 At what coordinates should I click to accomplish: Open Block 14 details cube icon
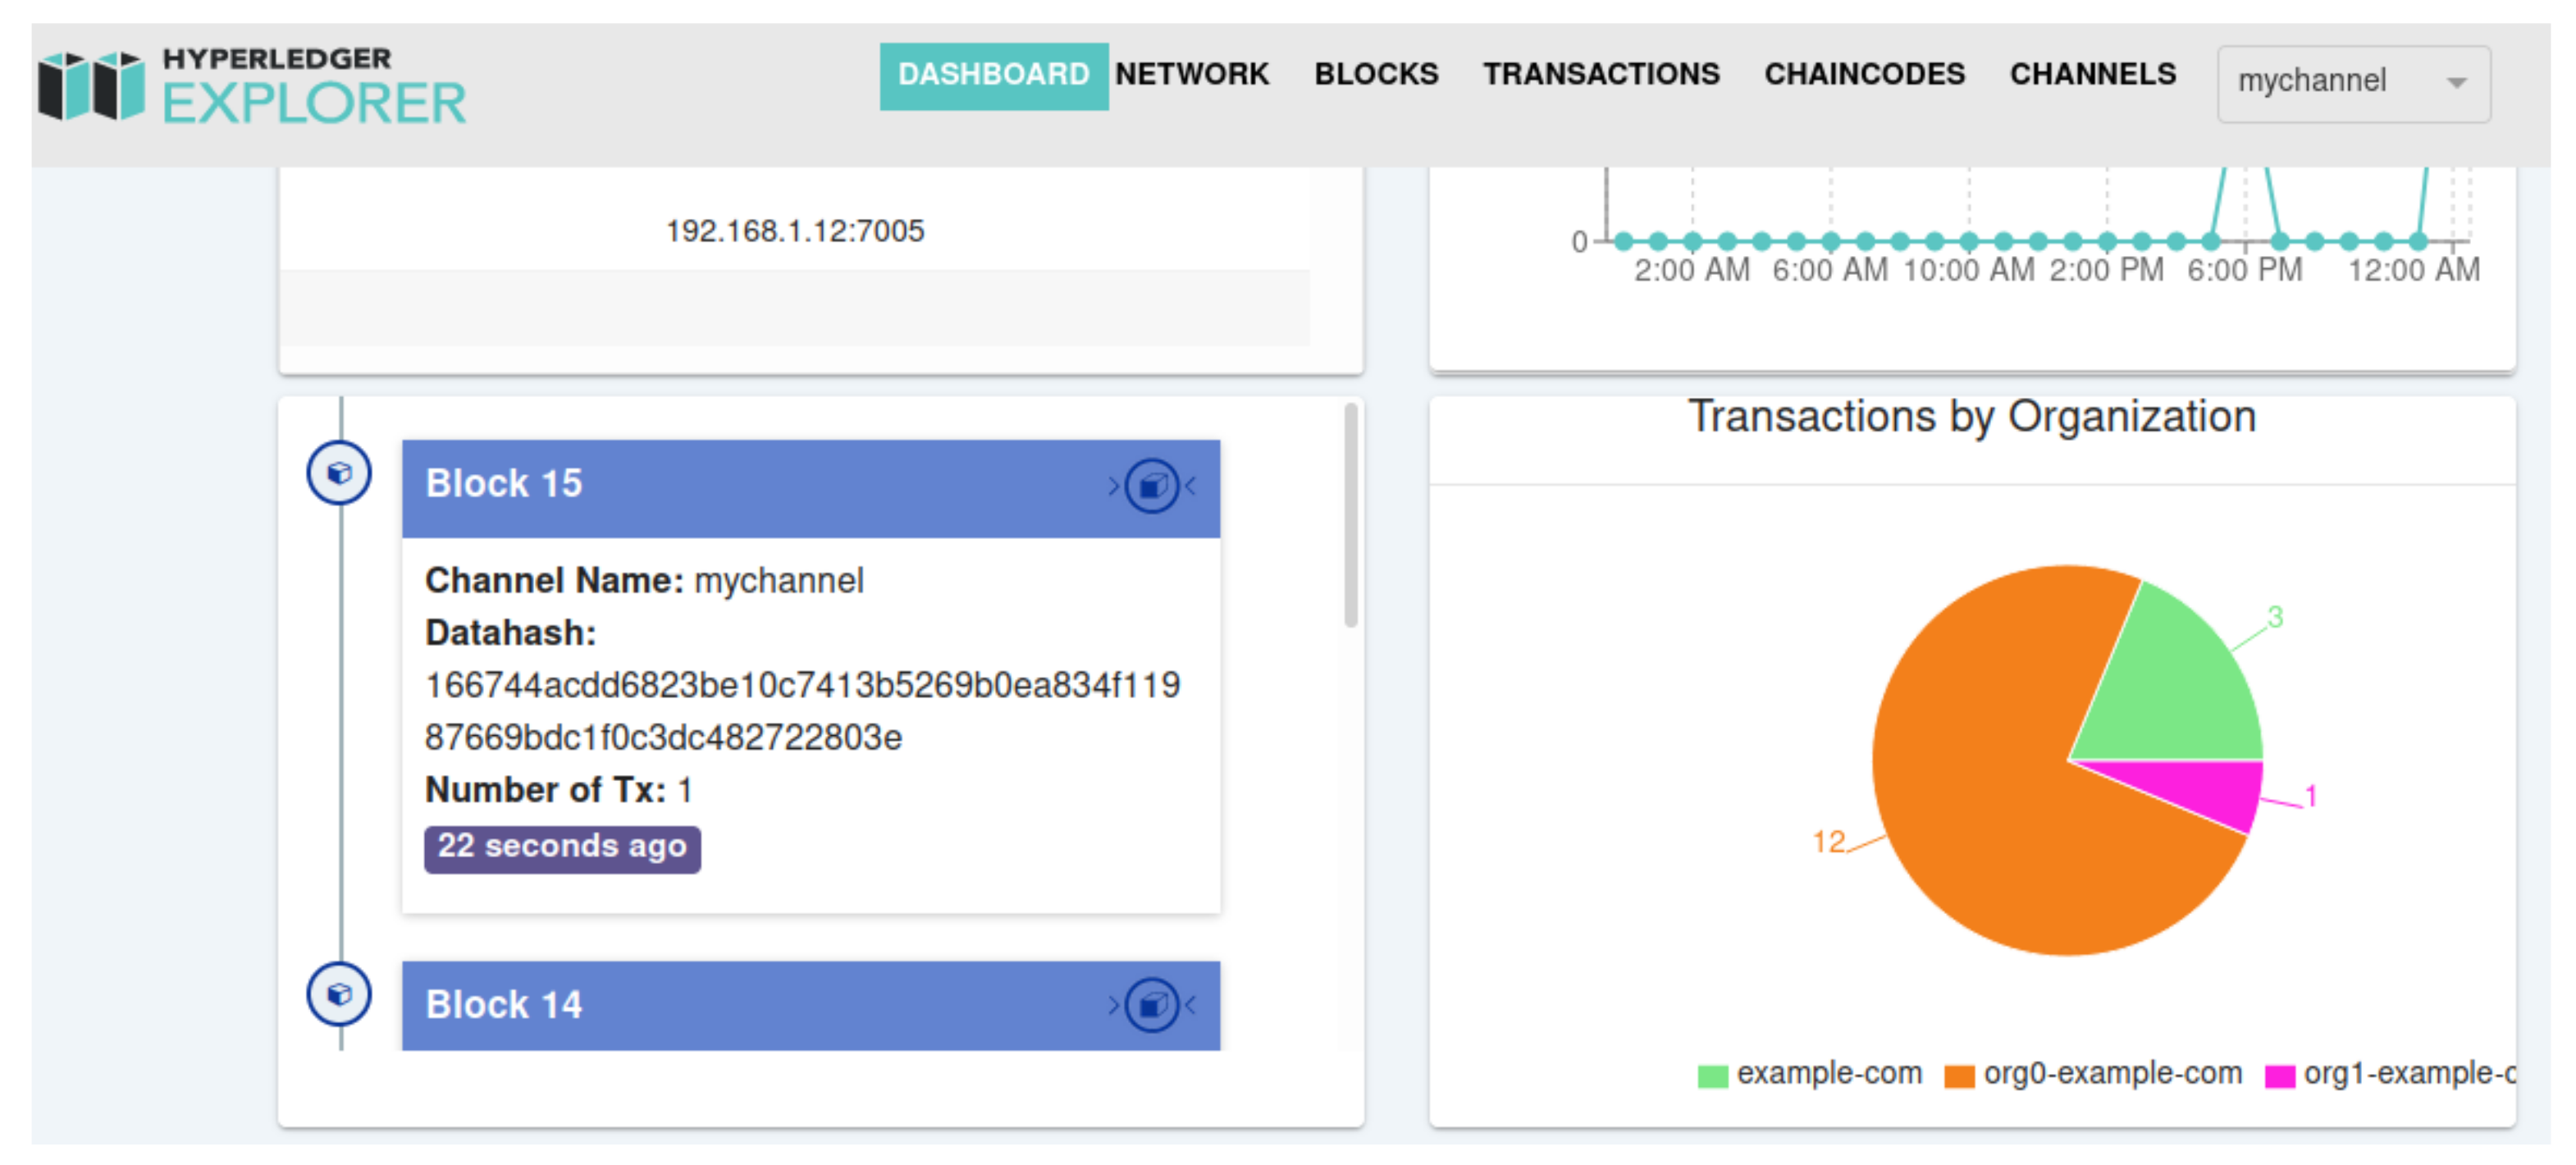pos(1152,1005)
